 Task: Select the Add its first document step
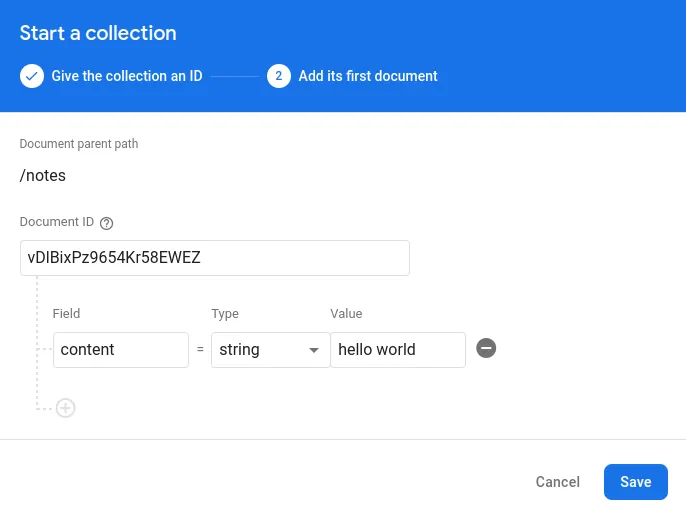(367, 76)
